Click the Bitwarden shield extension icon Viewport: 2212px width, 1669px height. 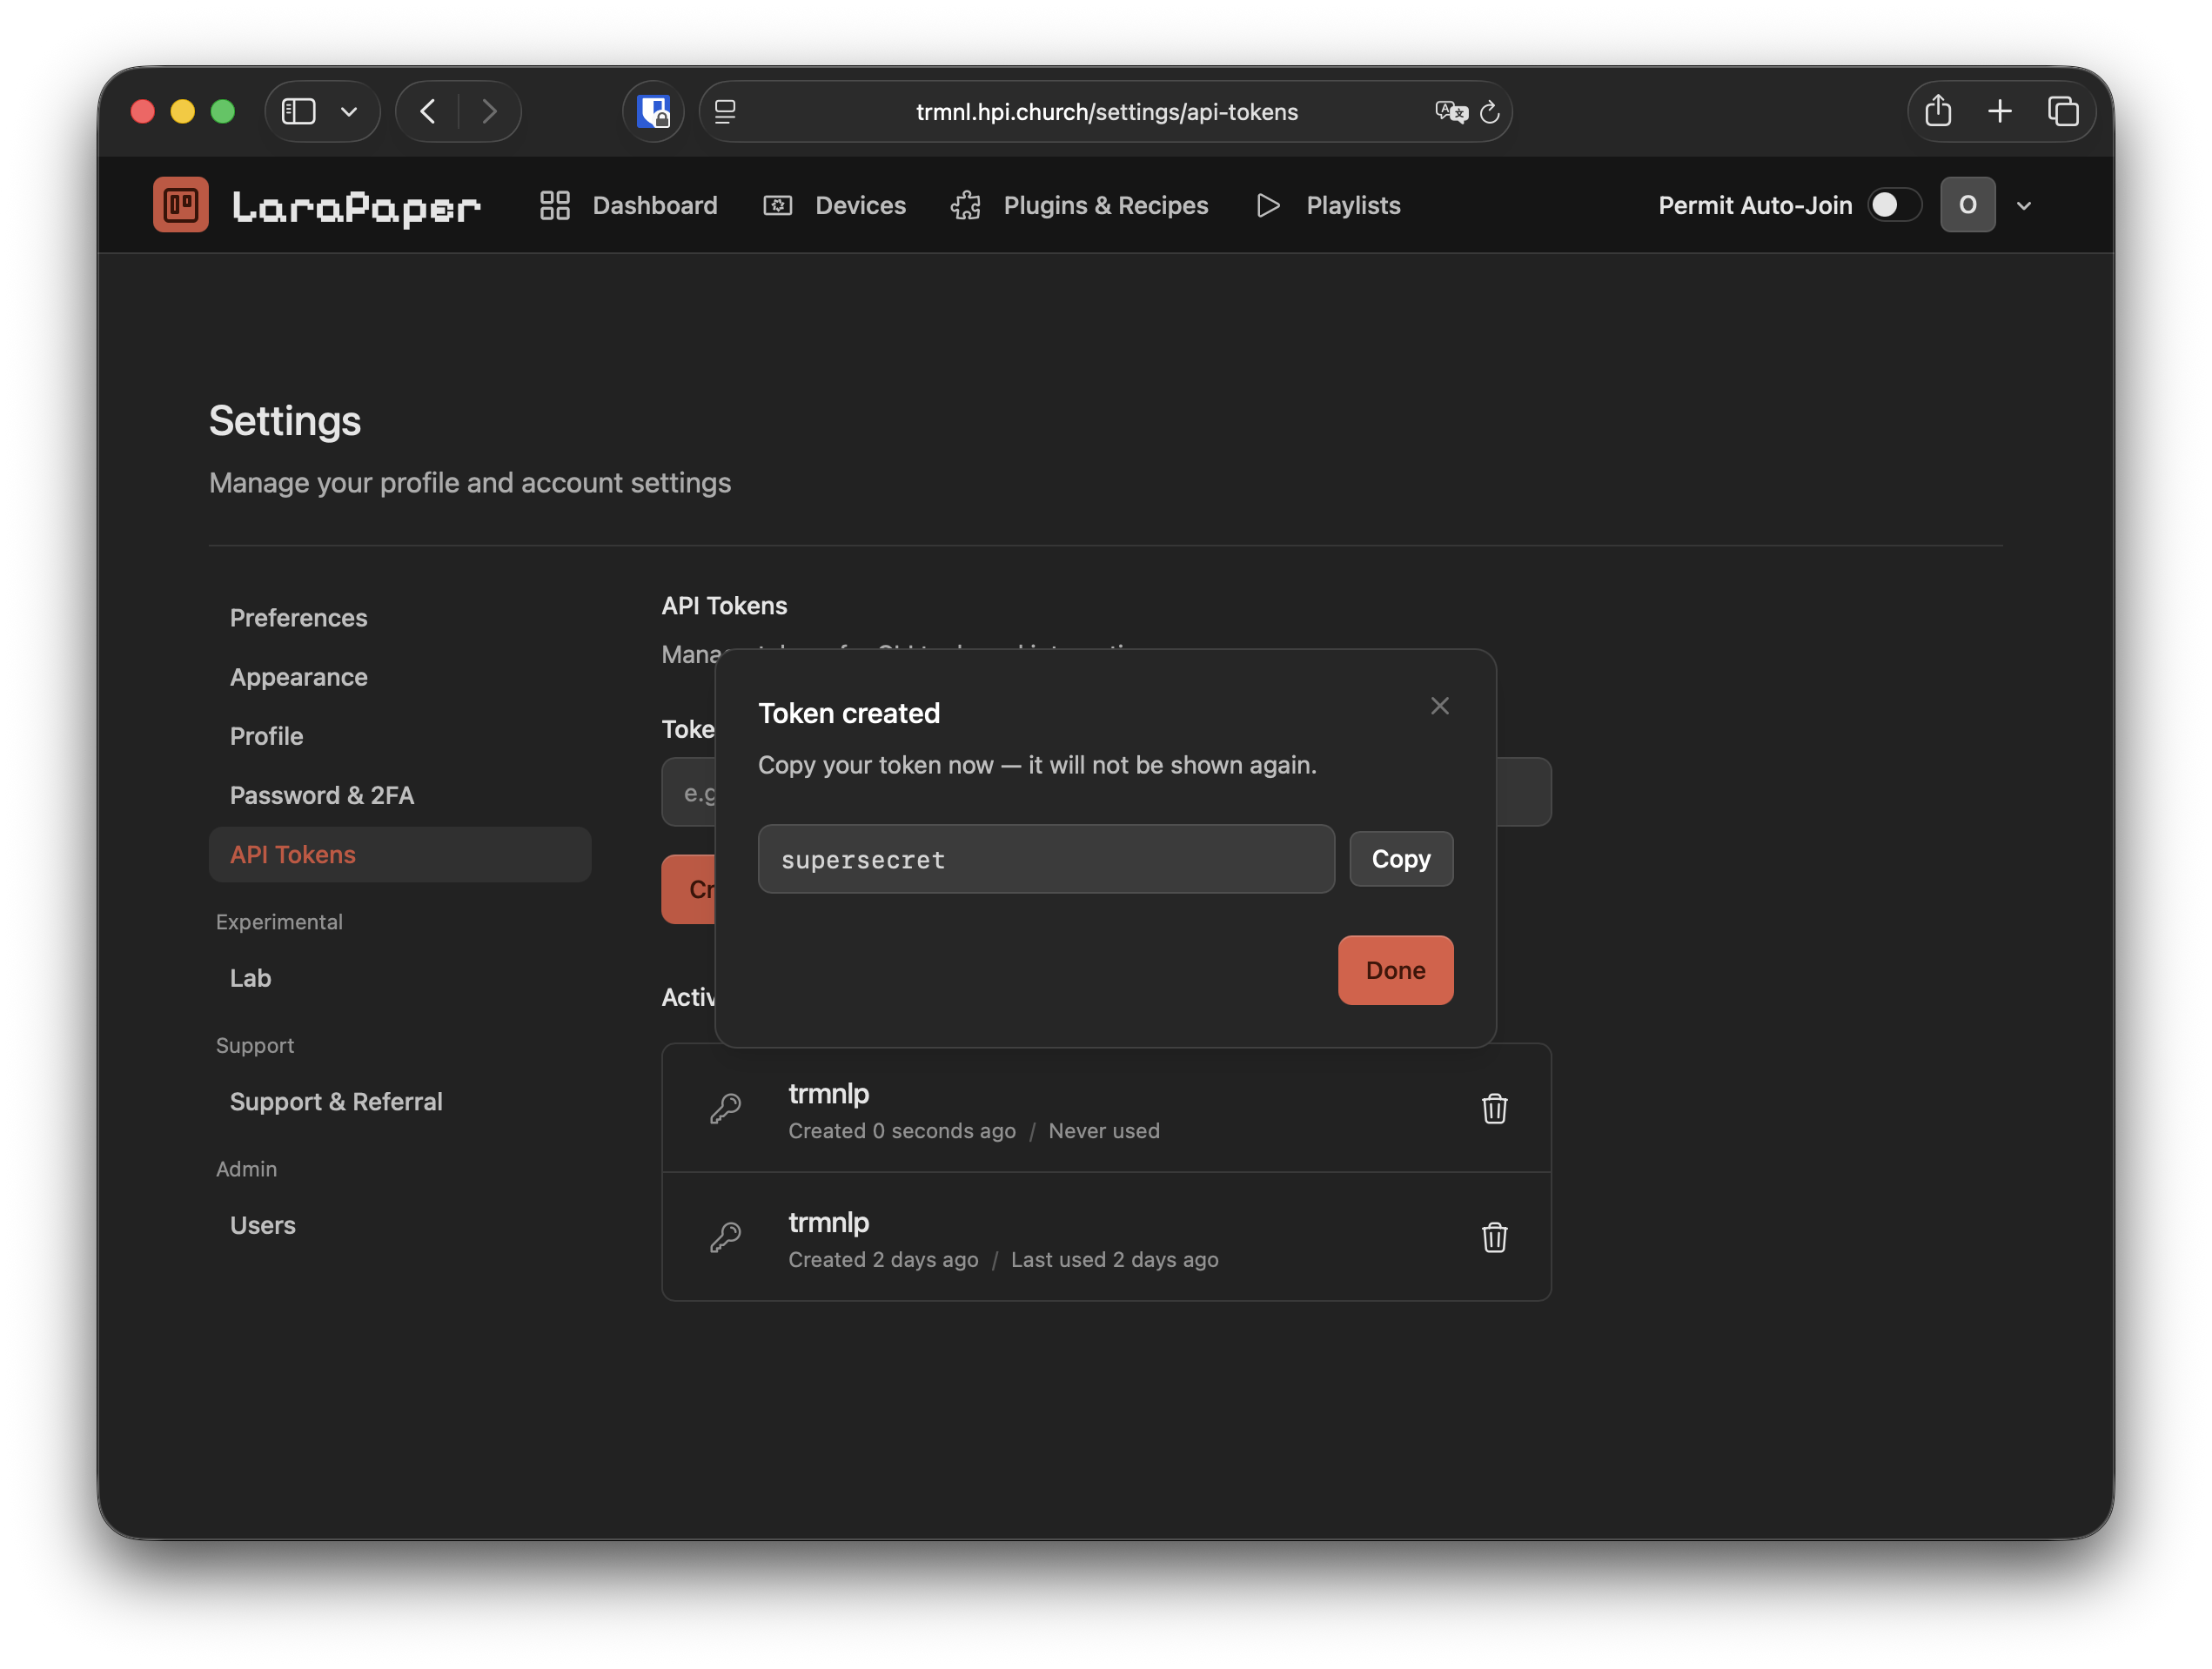coord(654,111)
